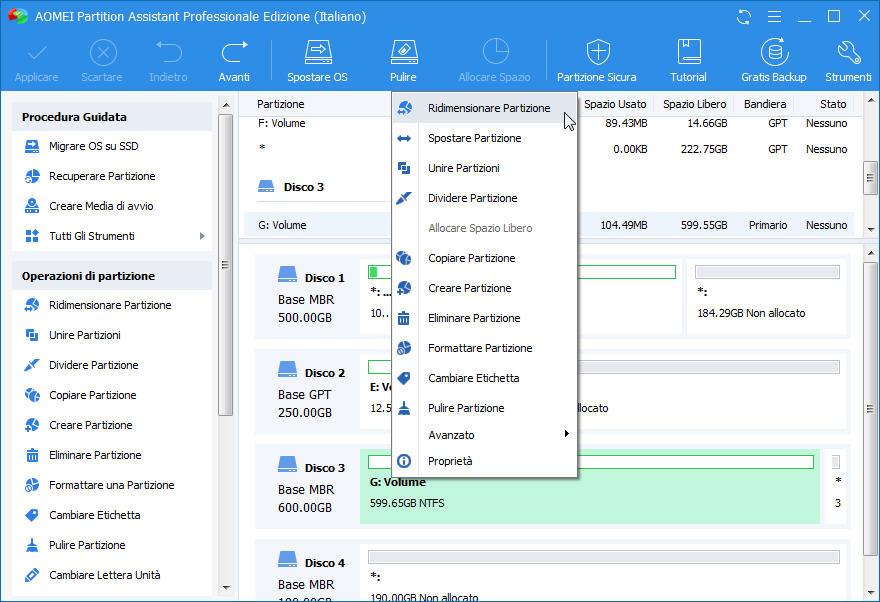
Task: Click the left sidebar scroll-up arrow
Action: coord(226,105)
